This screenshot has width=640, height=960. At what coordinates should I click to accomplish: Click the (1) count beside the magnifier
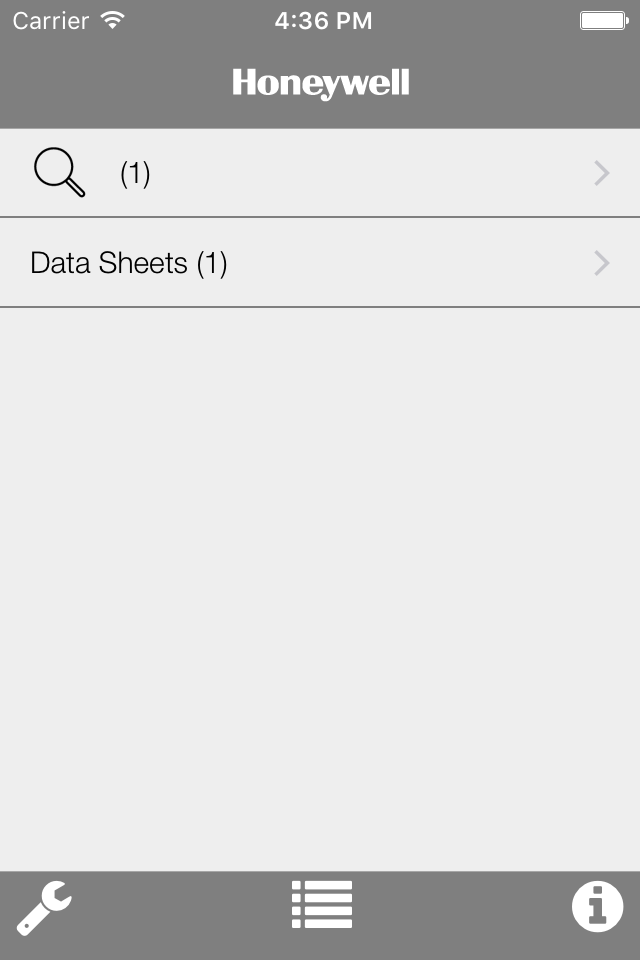tap(135, 173)
